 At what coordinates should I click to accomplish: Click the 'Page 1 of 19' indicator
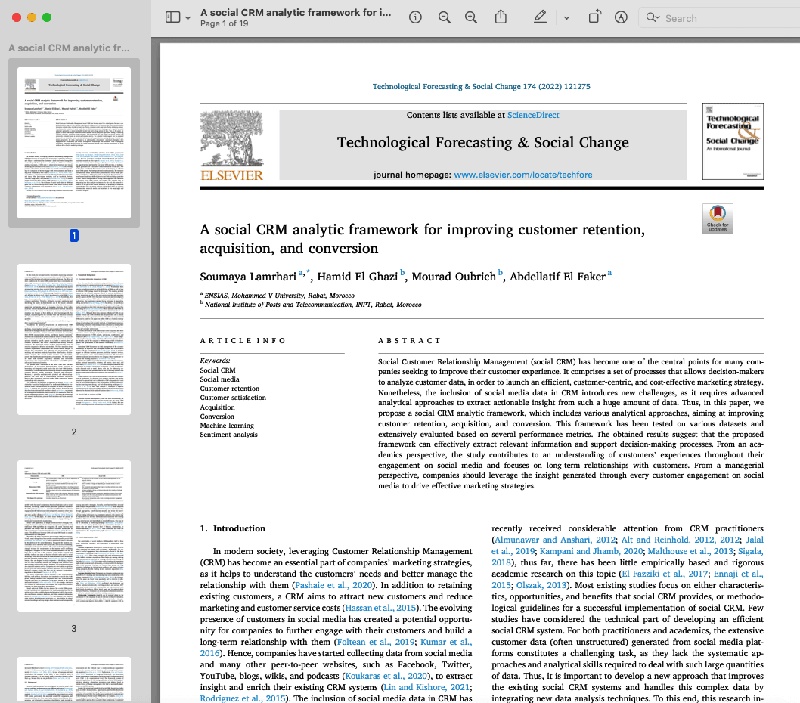pos(224,23)
